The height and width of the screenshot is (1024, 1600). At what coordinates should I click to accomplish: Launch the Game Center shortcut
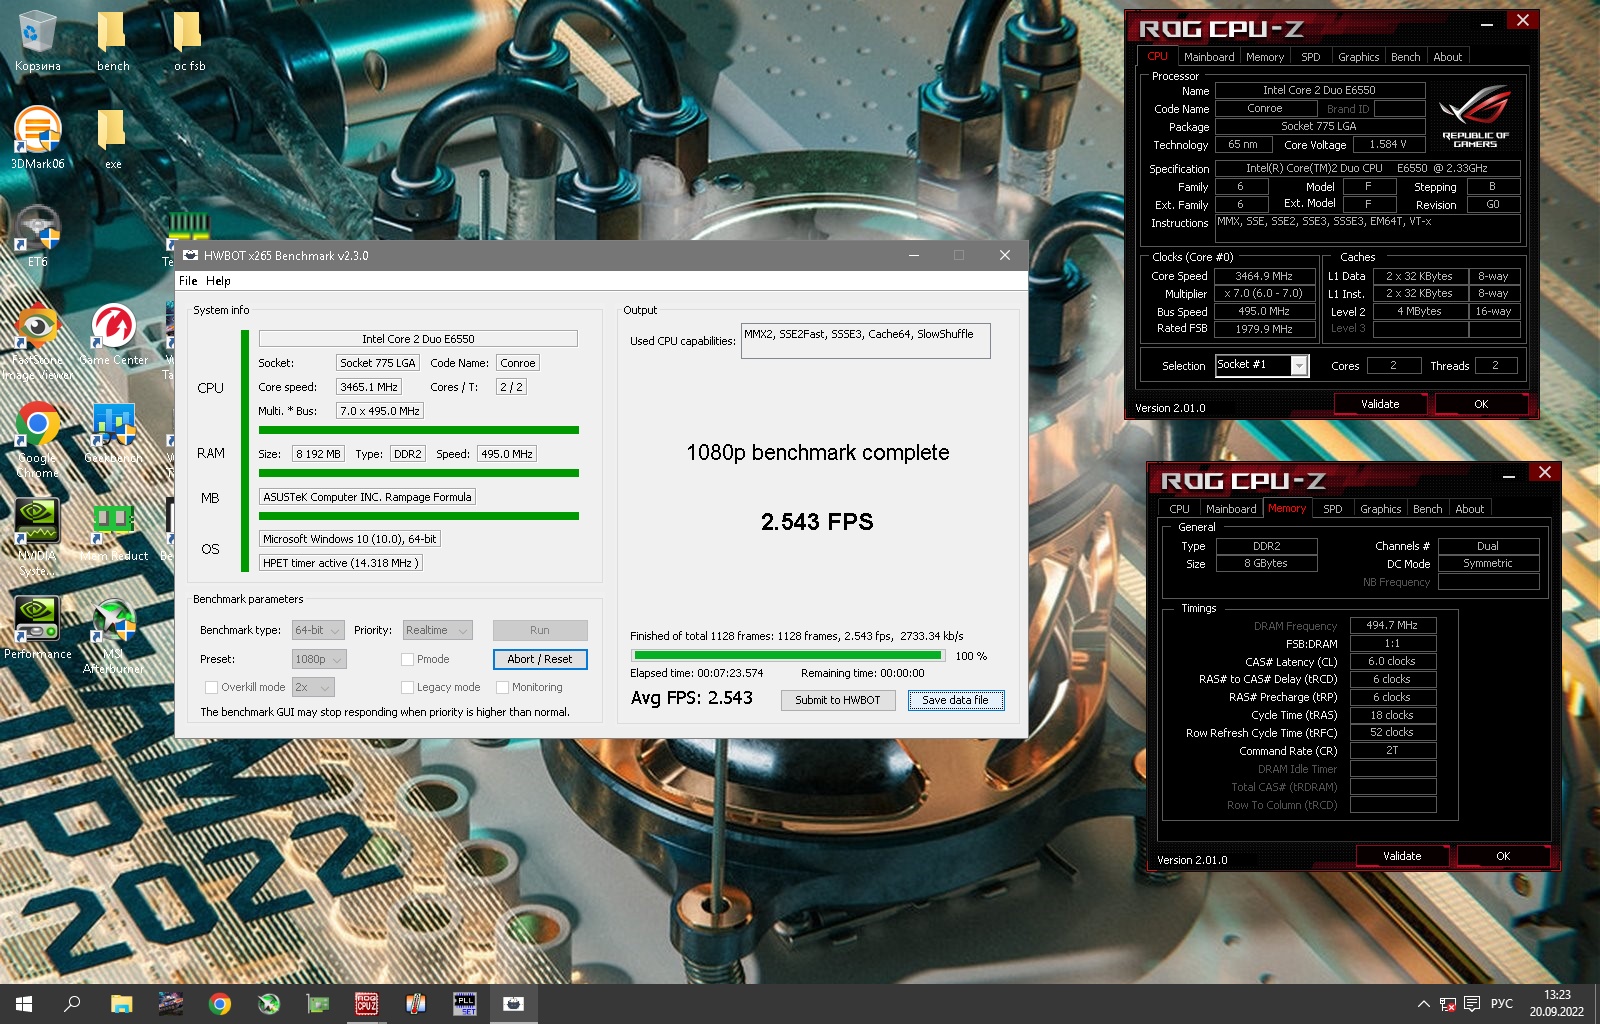(x=113, y=335)
